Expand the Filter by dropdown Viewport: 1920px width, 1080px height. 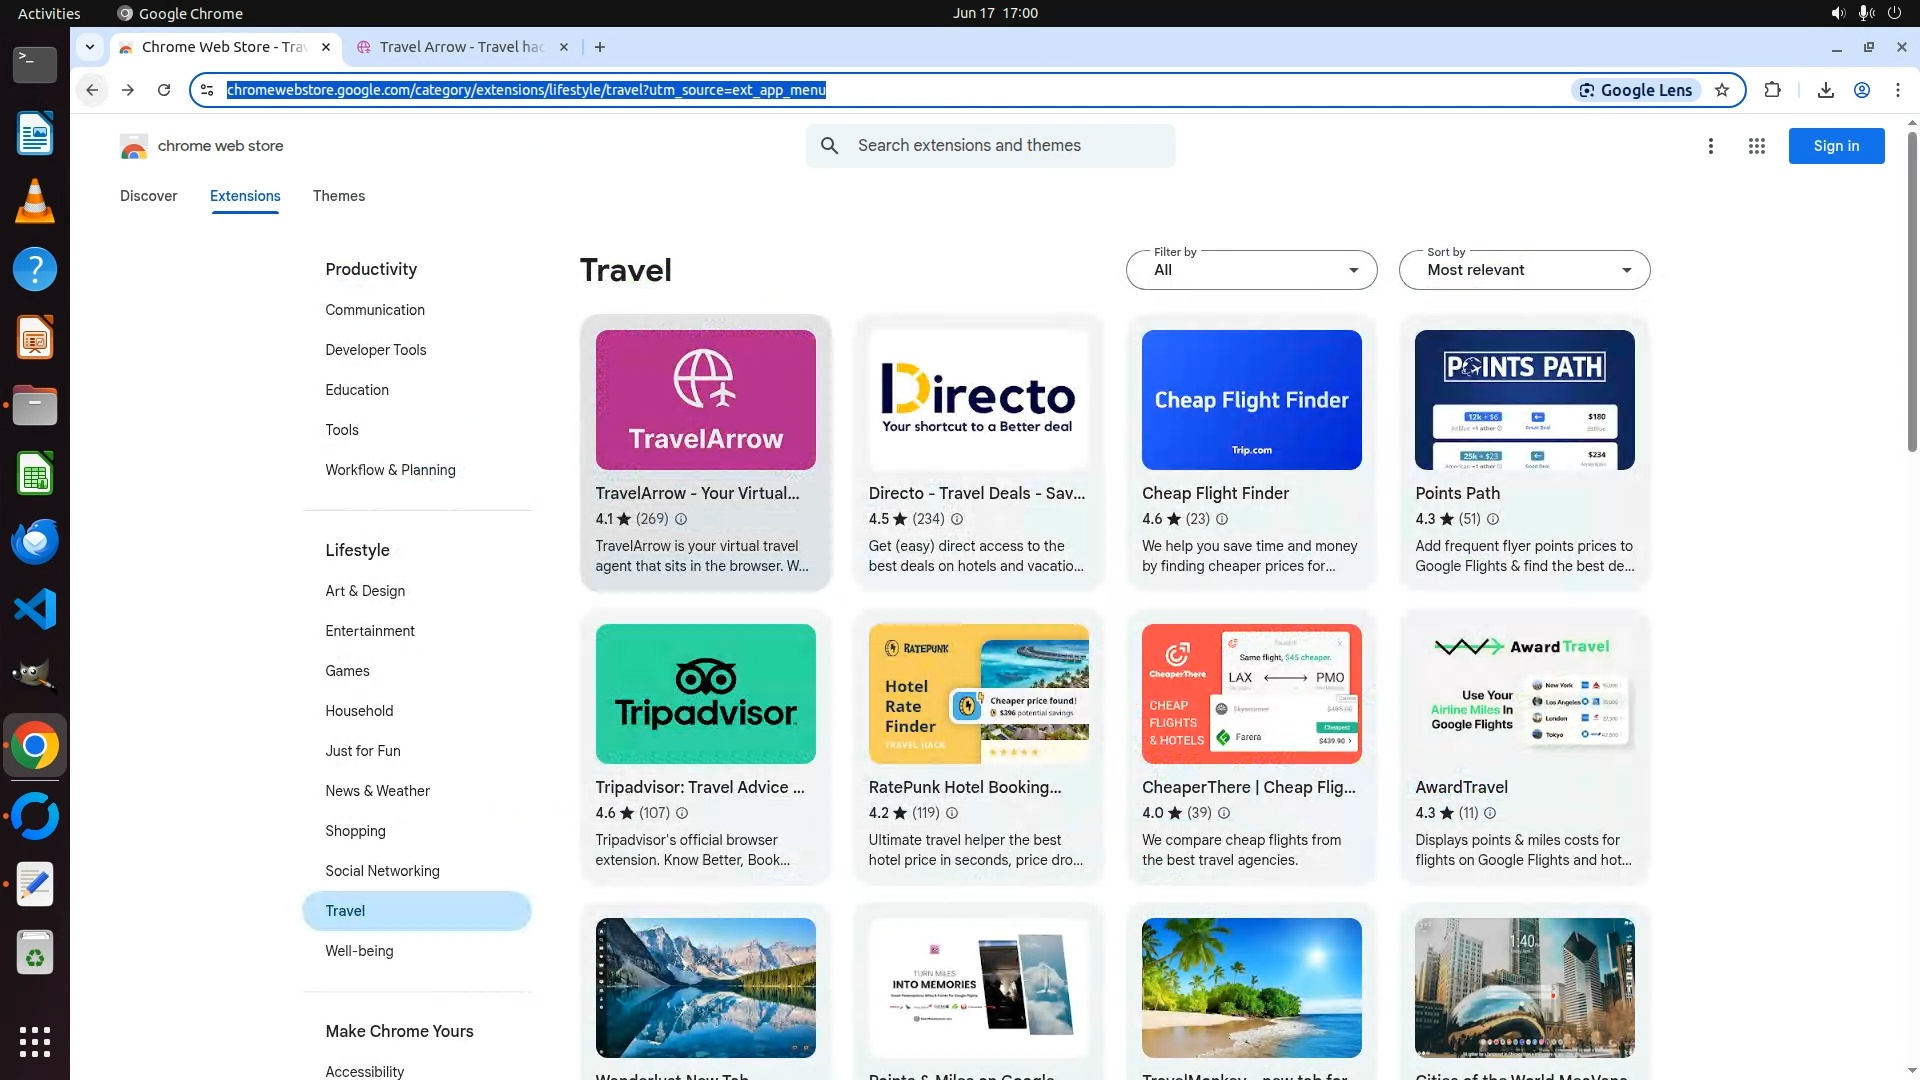pyautogui.click(x=1251, y=270)
